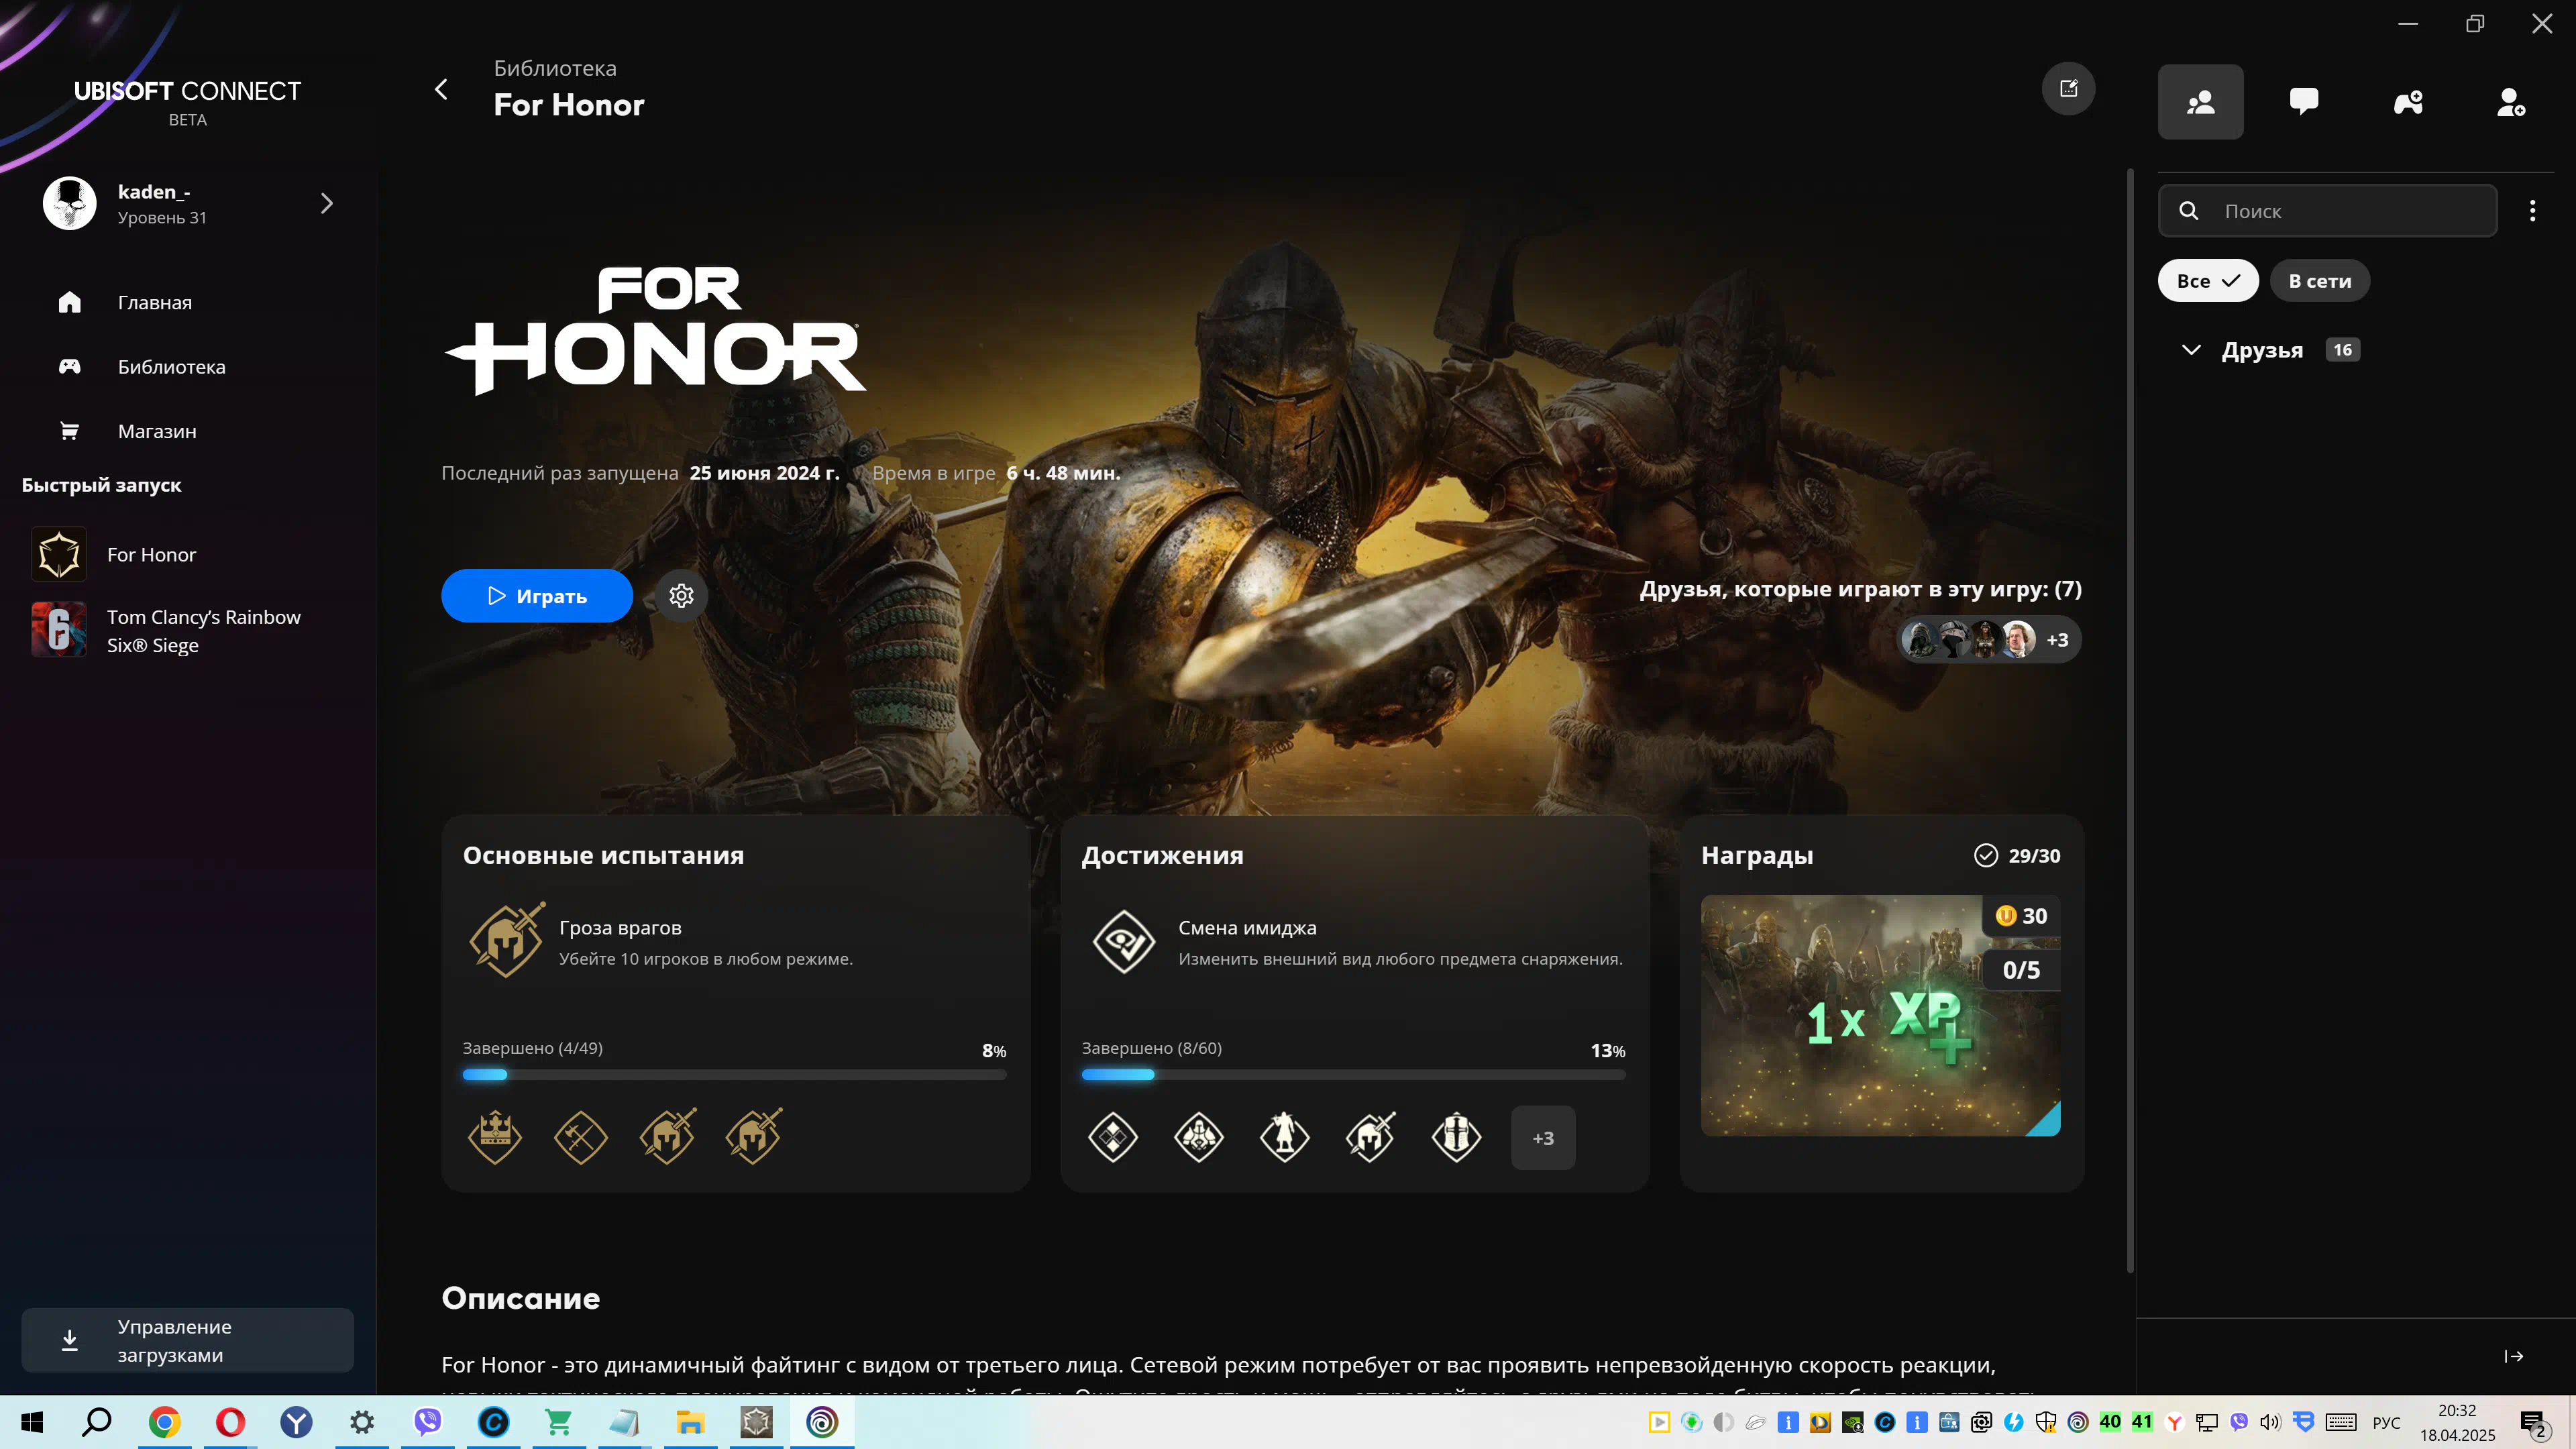
Task: Click the second achievement badge with group emblem
Action: (1199, 1137)
